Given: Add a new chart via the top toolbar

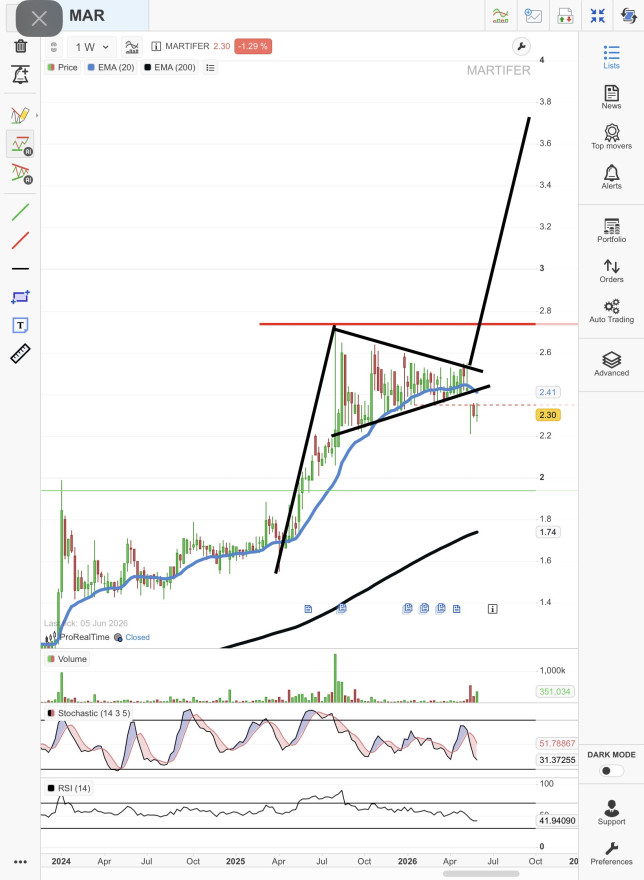Looking at the screenshot, I should (533, 16).
